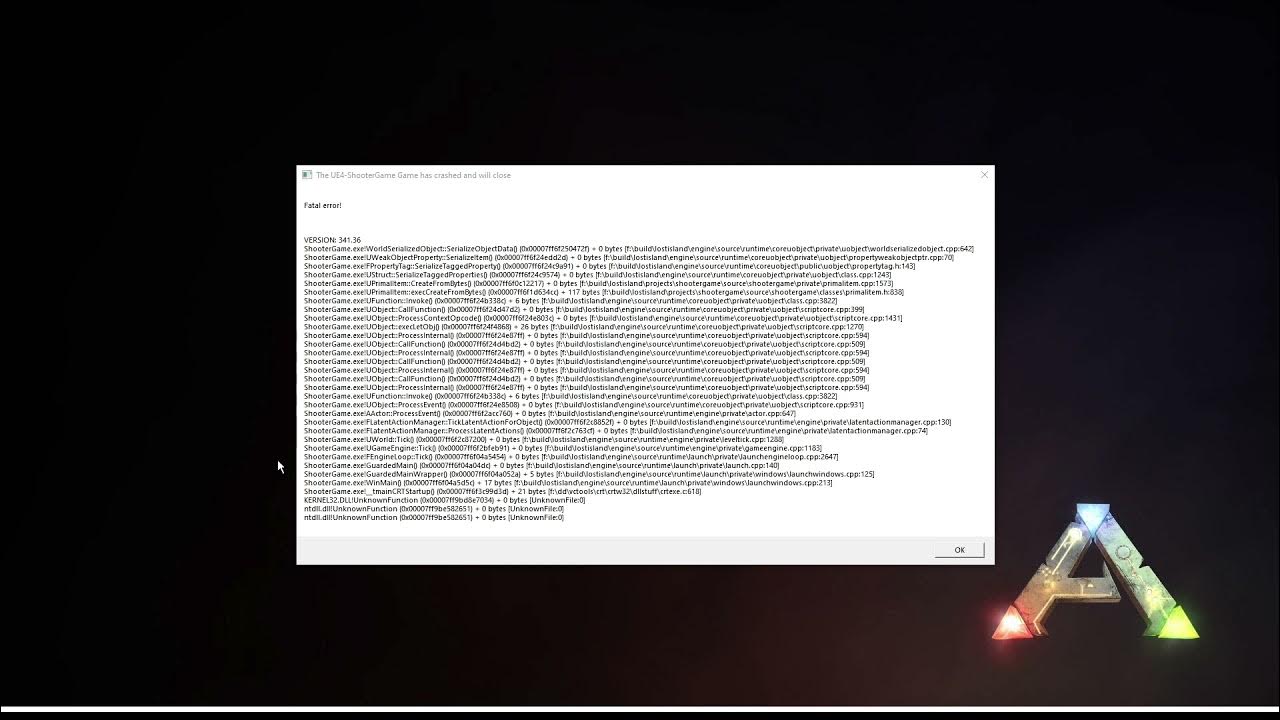This screenshot has width=1280, height=720.
Task: Click the 'VERSION: 341.36' line
Action: 332,240
